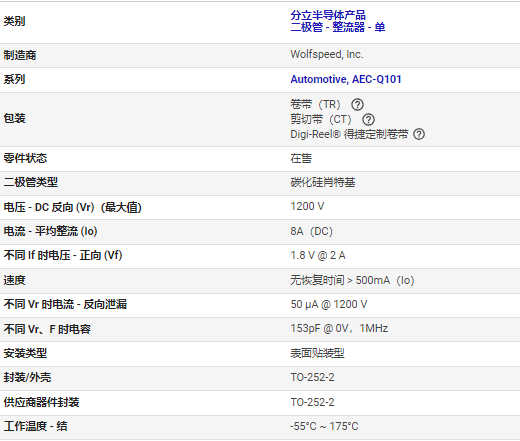Click the 表面贴装型 mounting type value

(x=317, y=353)
